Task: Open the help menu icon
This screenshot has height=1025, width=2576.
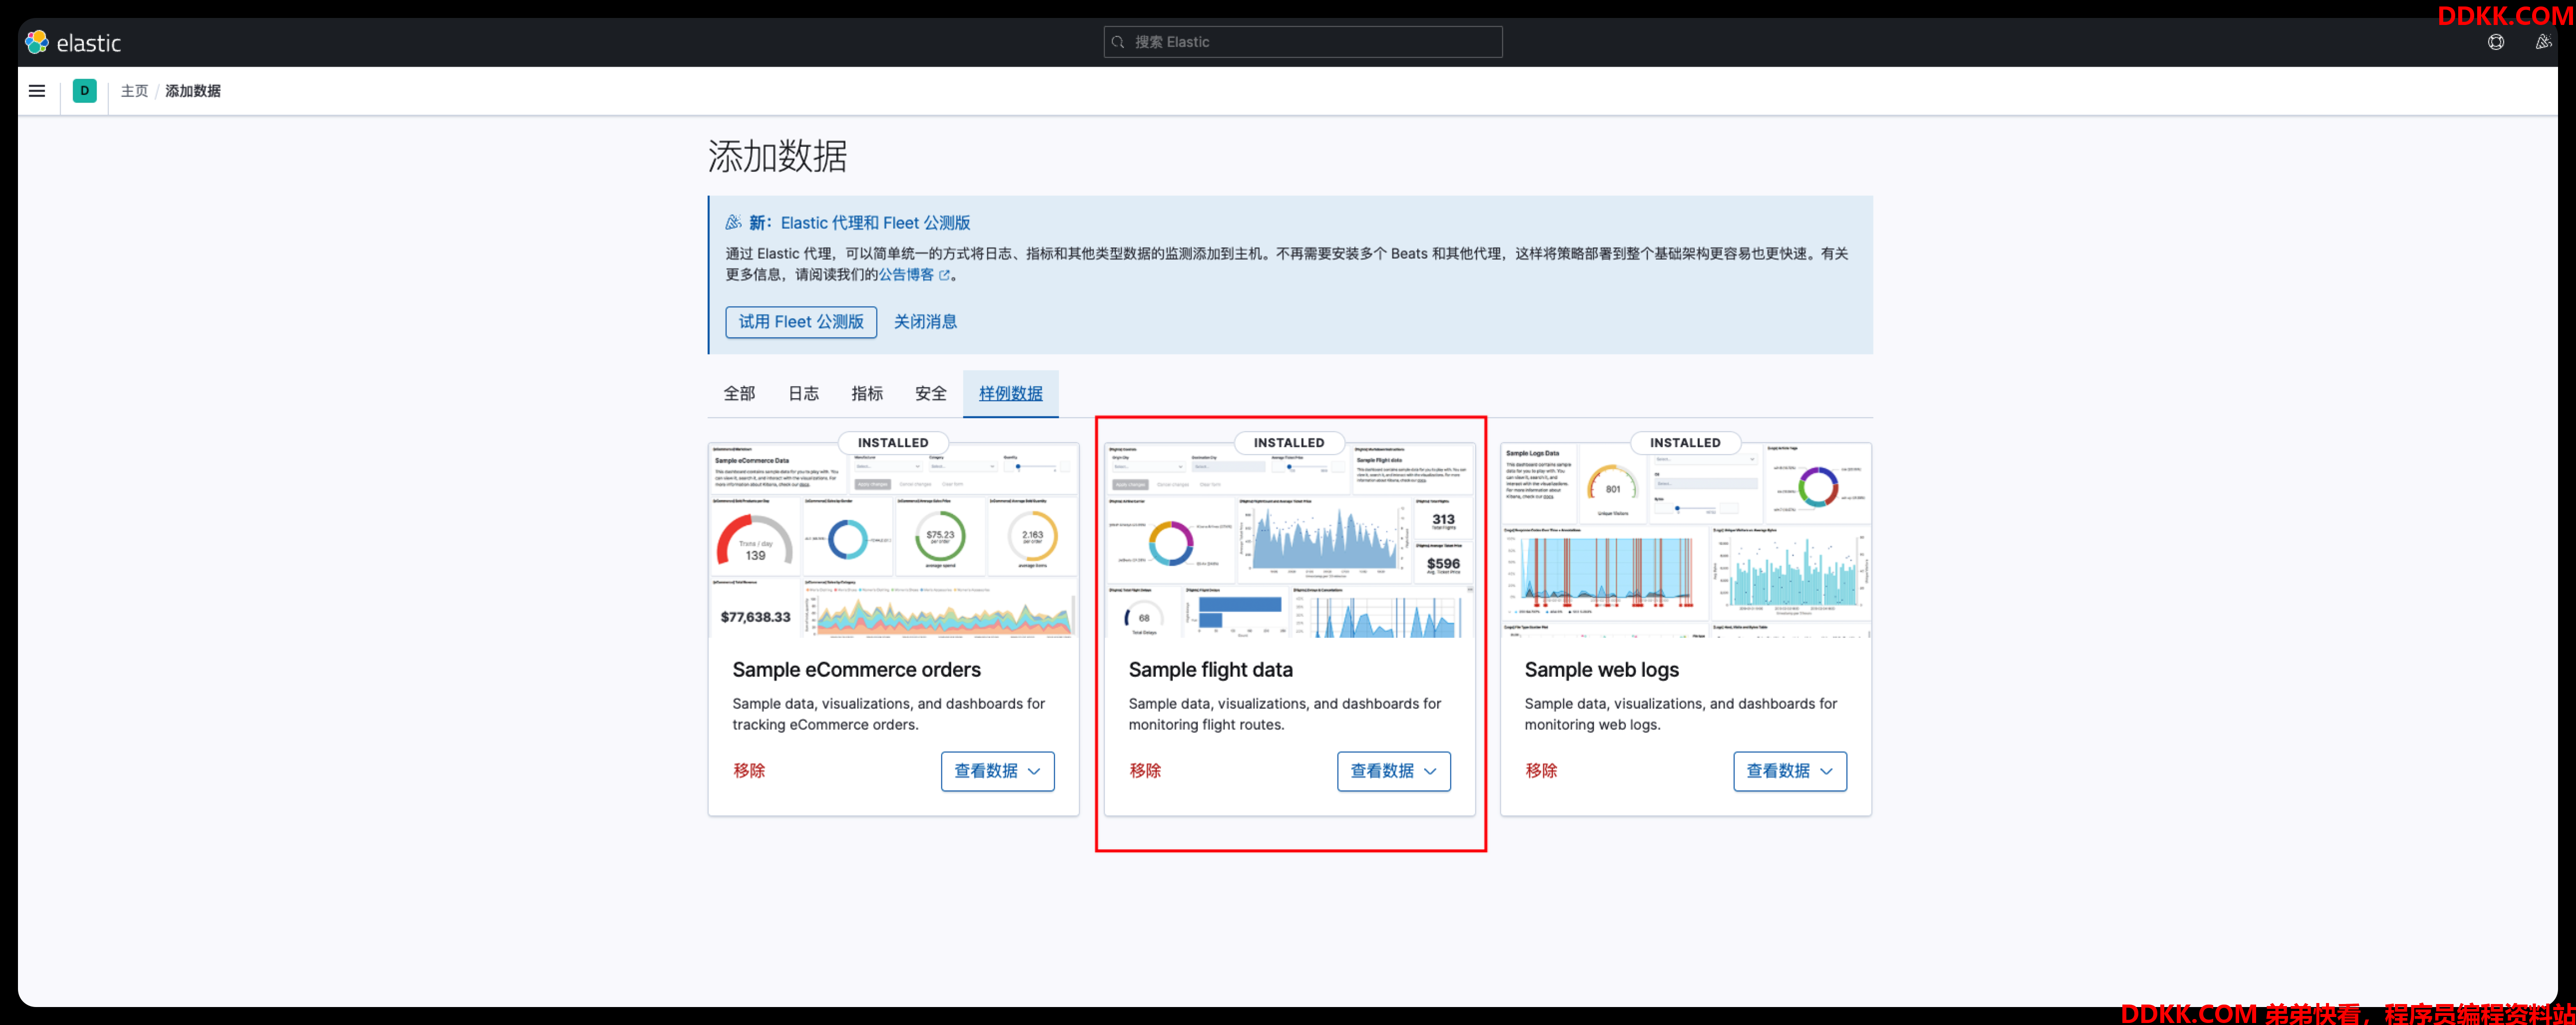Action: click(x=2496, y=42)
